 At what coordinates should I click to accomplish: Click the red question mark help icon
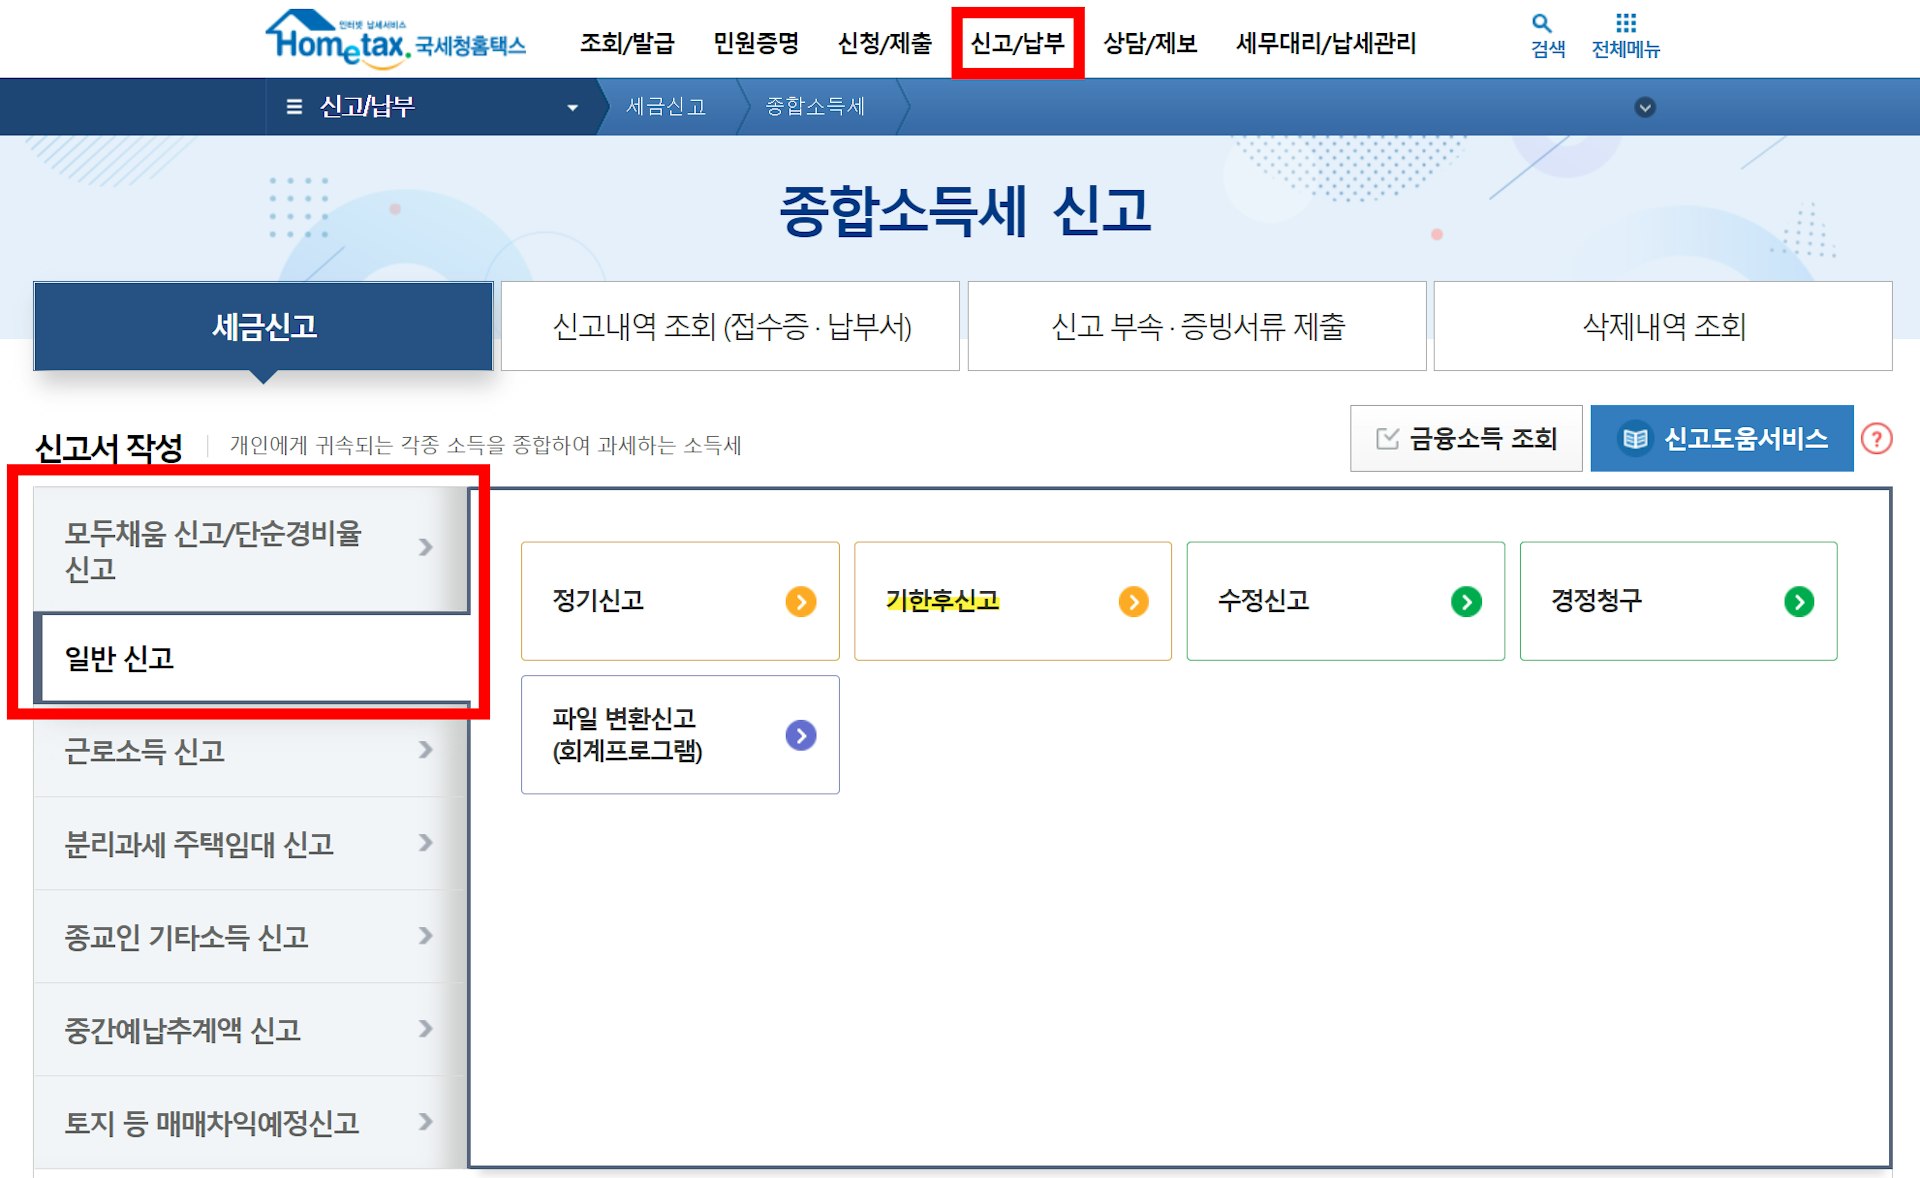[1876, 438]
